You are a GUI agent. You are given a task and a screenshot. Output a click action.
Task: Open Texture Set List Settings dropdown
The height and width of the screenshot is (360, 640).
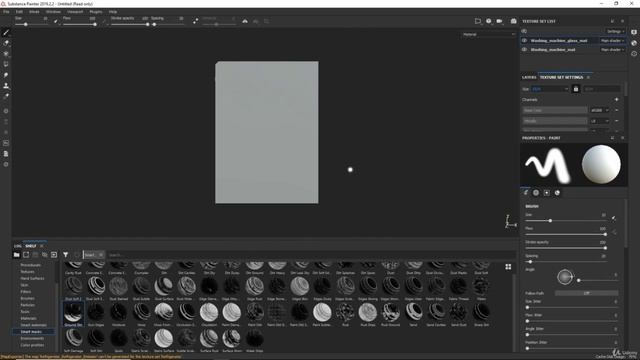point(615,31)
